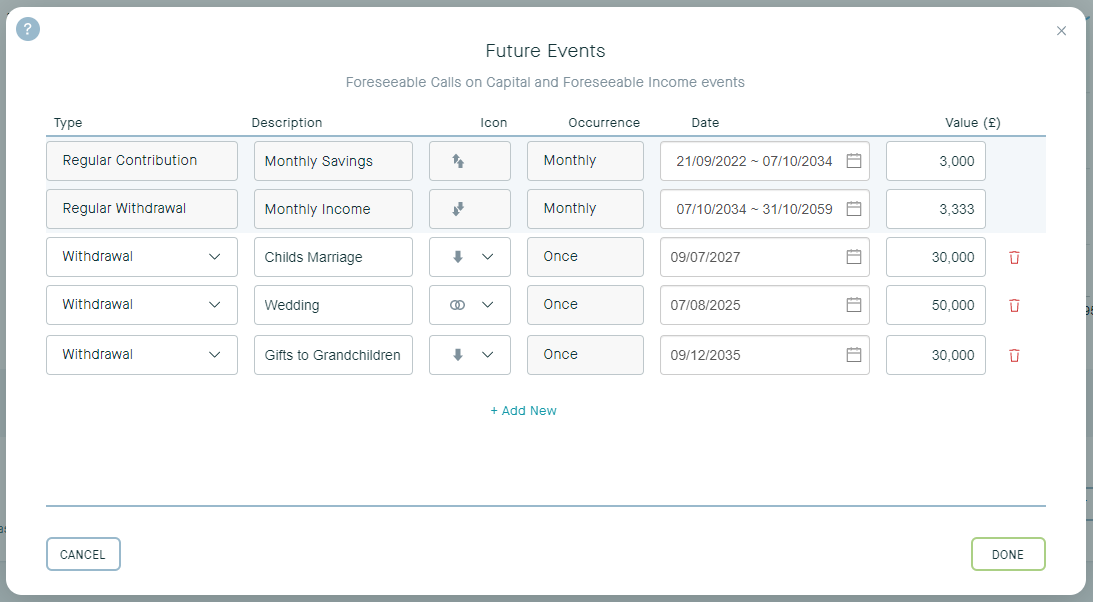
Task: Click the help question mark icon
Action: [28, 28]
